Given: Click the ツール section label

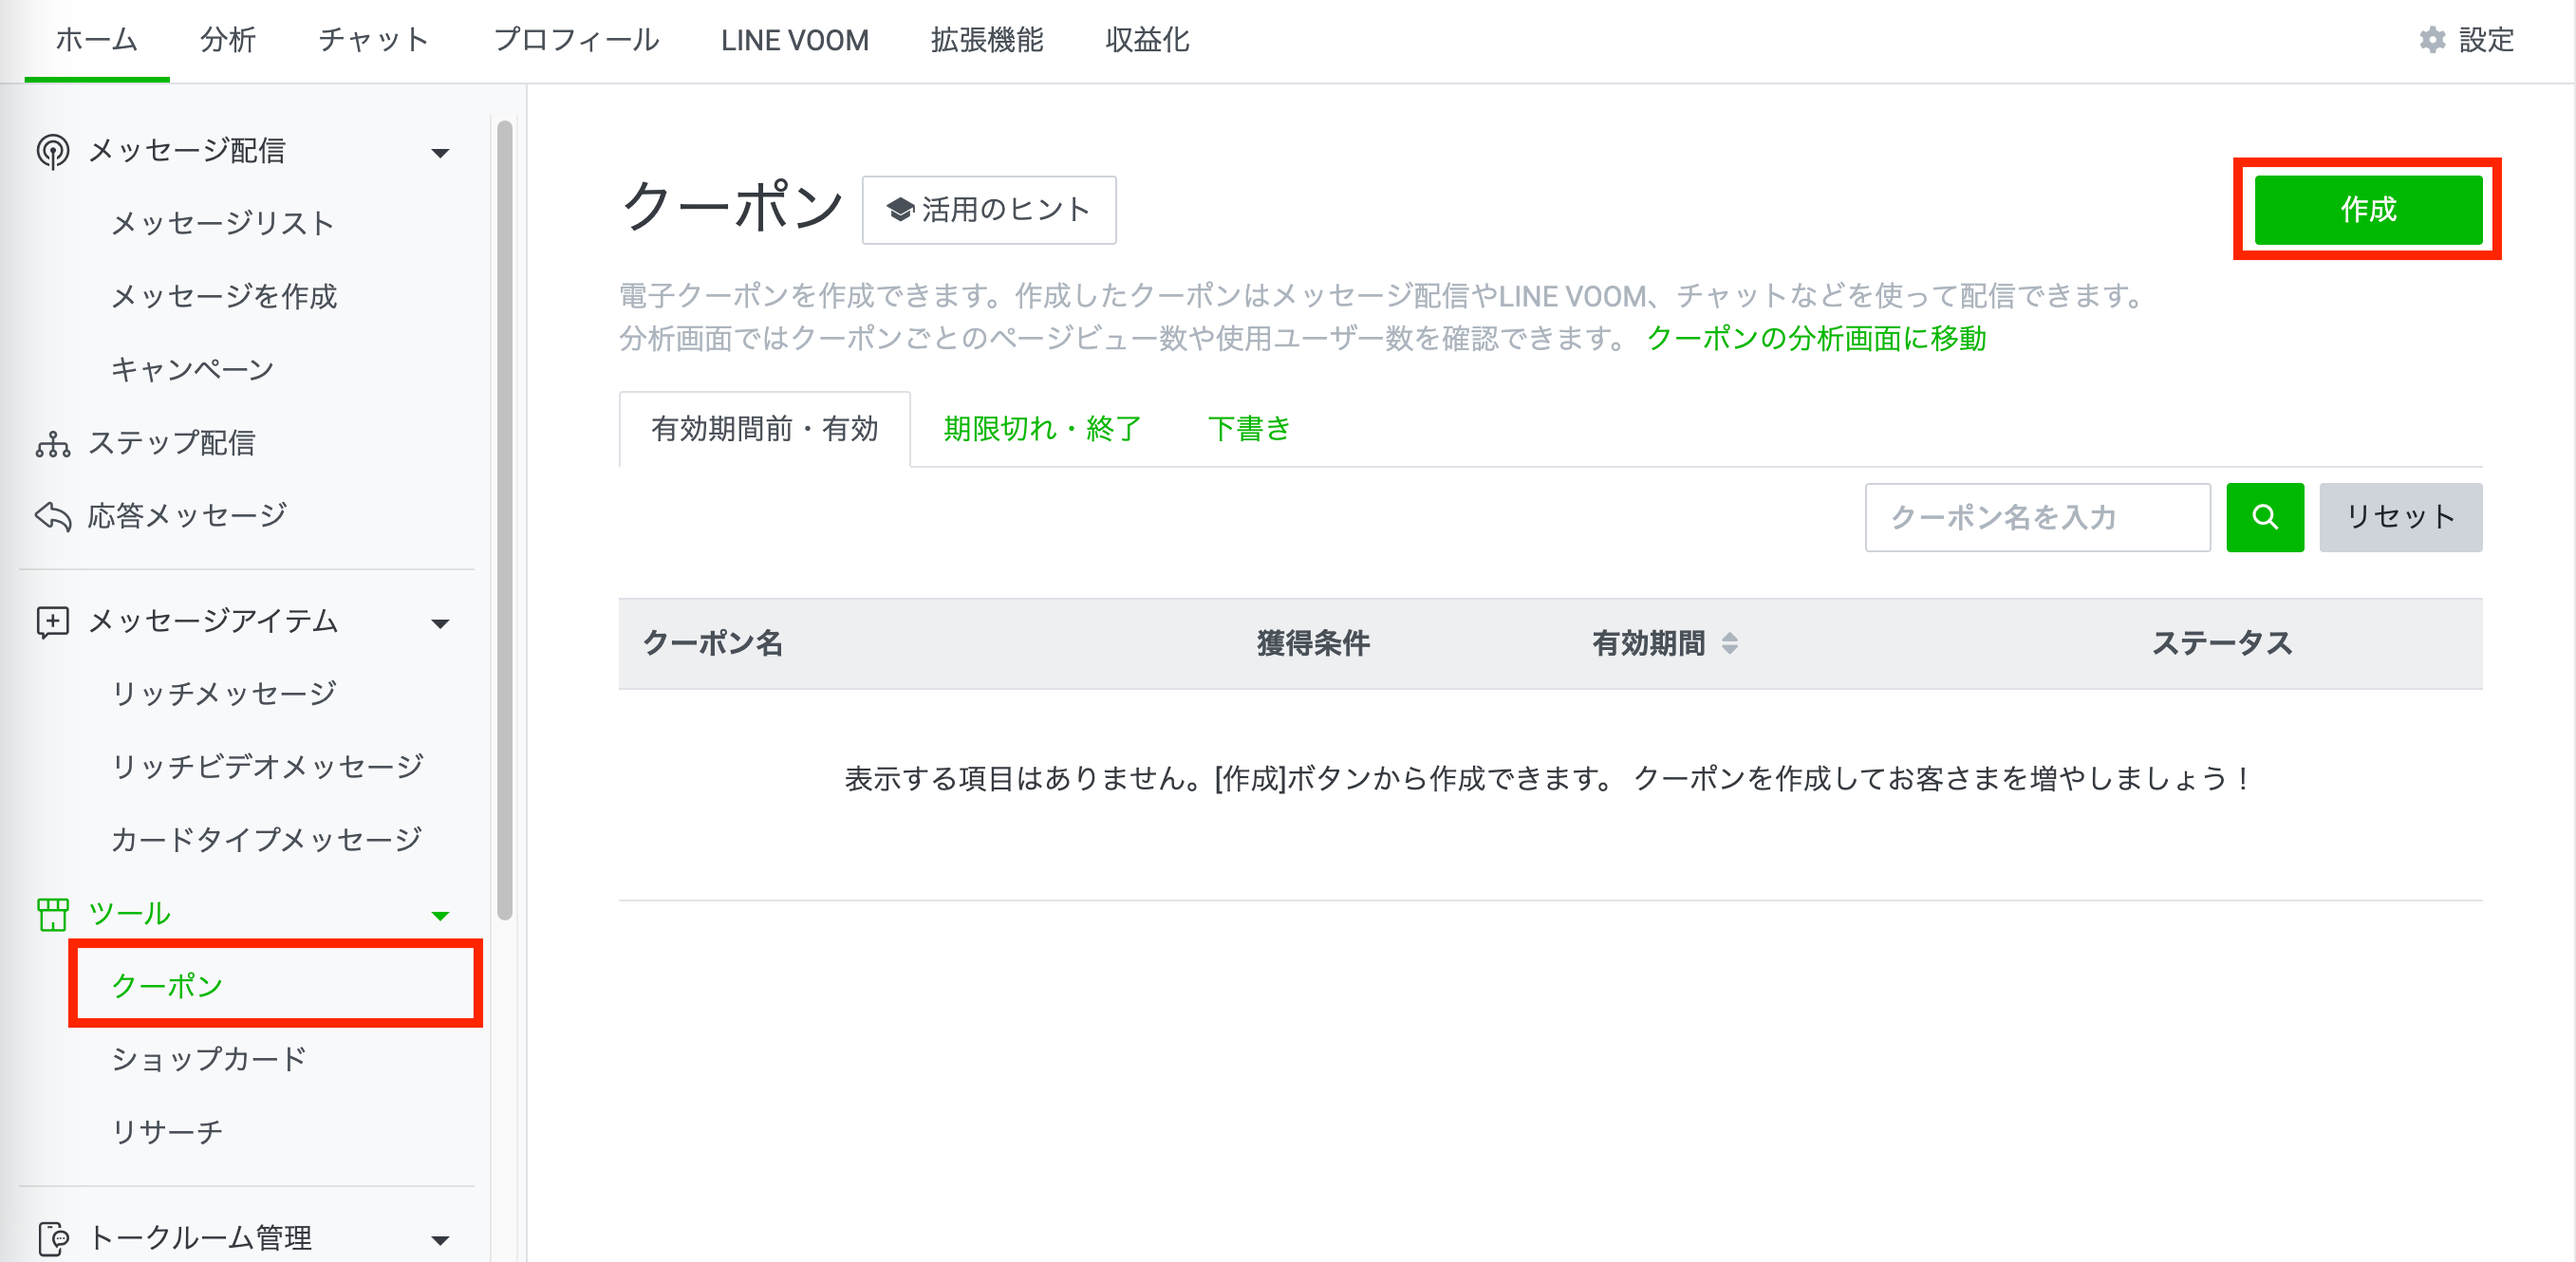Looking at the screenshot, I should tap(129, 913).
